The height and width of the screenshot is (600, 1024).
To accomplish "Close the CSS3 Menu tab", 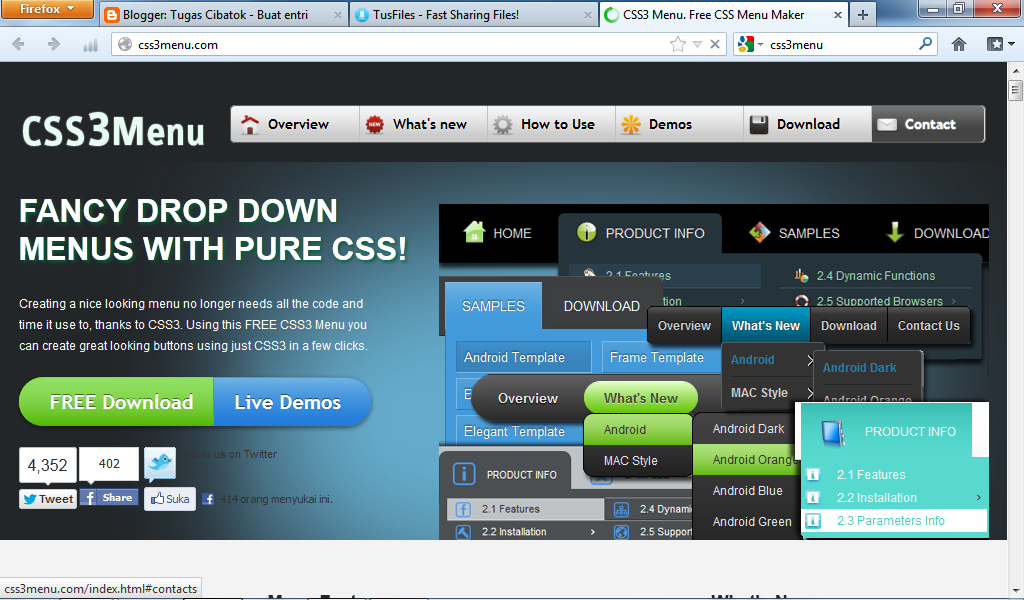I will point(837,14).
